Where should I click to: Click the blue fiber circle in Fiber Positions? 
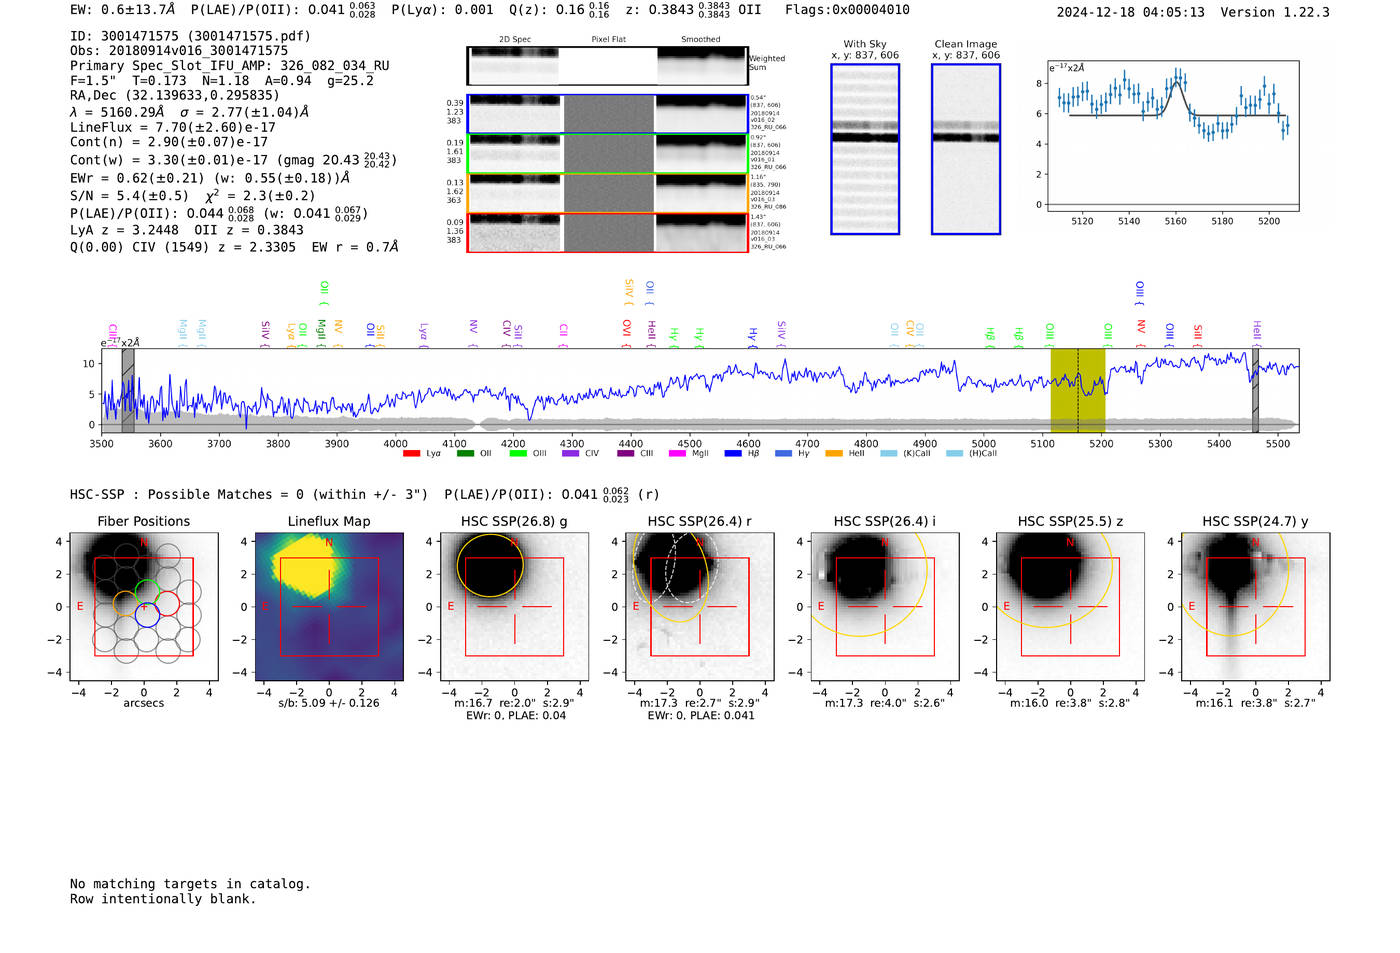pos(147,614)
